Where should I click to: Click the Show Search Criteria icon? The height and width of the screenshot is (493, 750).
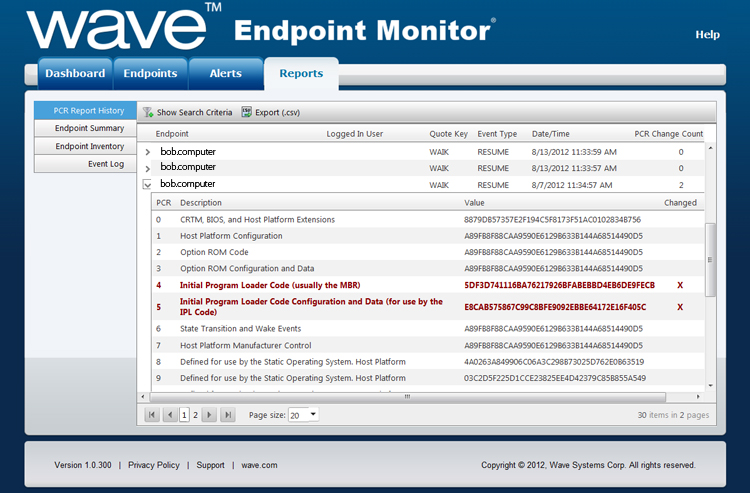[x=147, y=113]
